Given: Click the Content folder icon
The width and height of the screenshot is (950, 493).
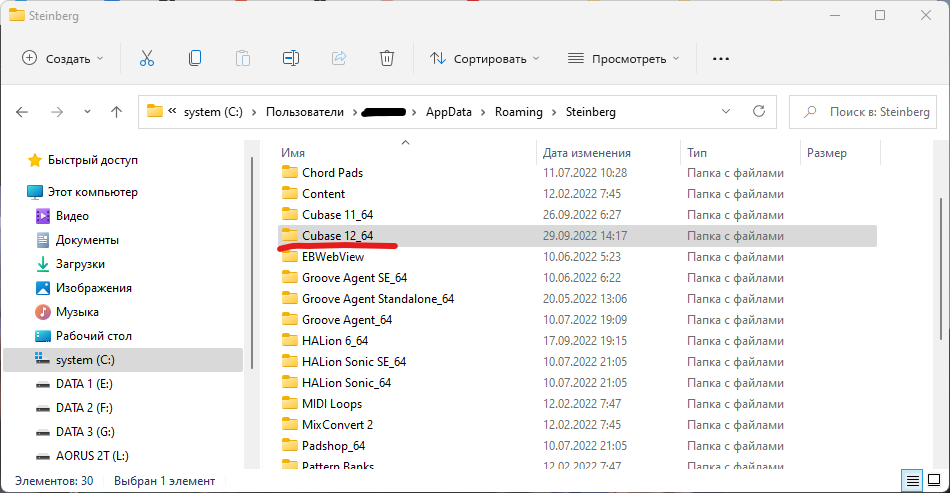Looking at the screenshot, I should 290,194.
